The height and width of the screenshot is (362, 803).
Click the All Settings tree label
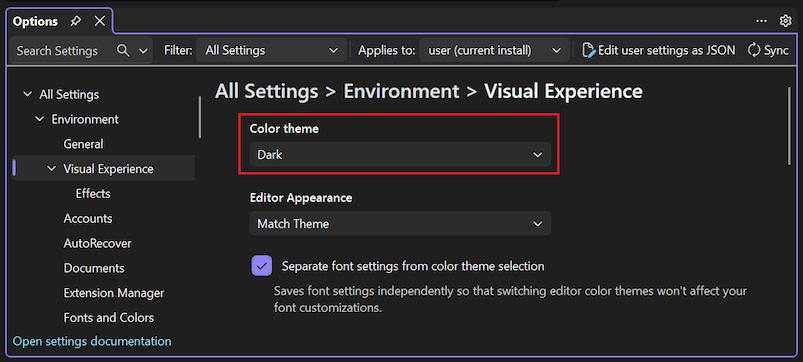[x=69, y=95]
